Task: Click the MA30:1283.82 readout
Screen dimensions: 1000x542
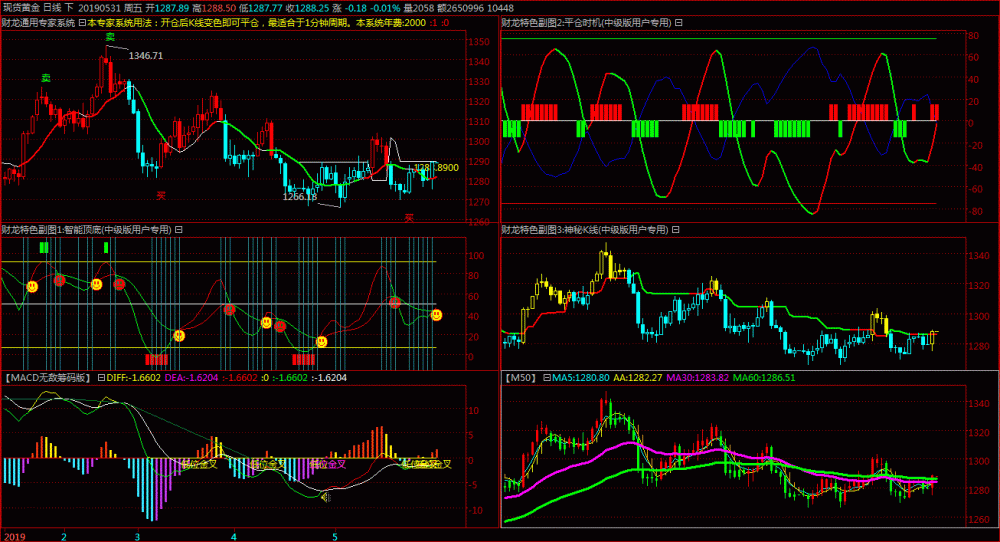Action: 698,377
